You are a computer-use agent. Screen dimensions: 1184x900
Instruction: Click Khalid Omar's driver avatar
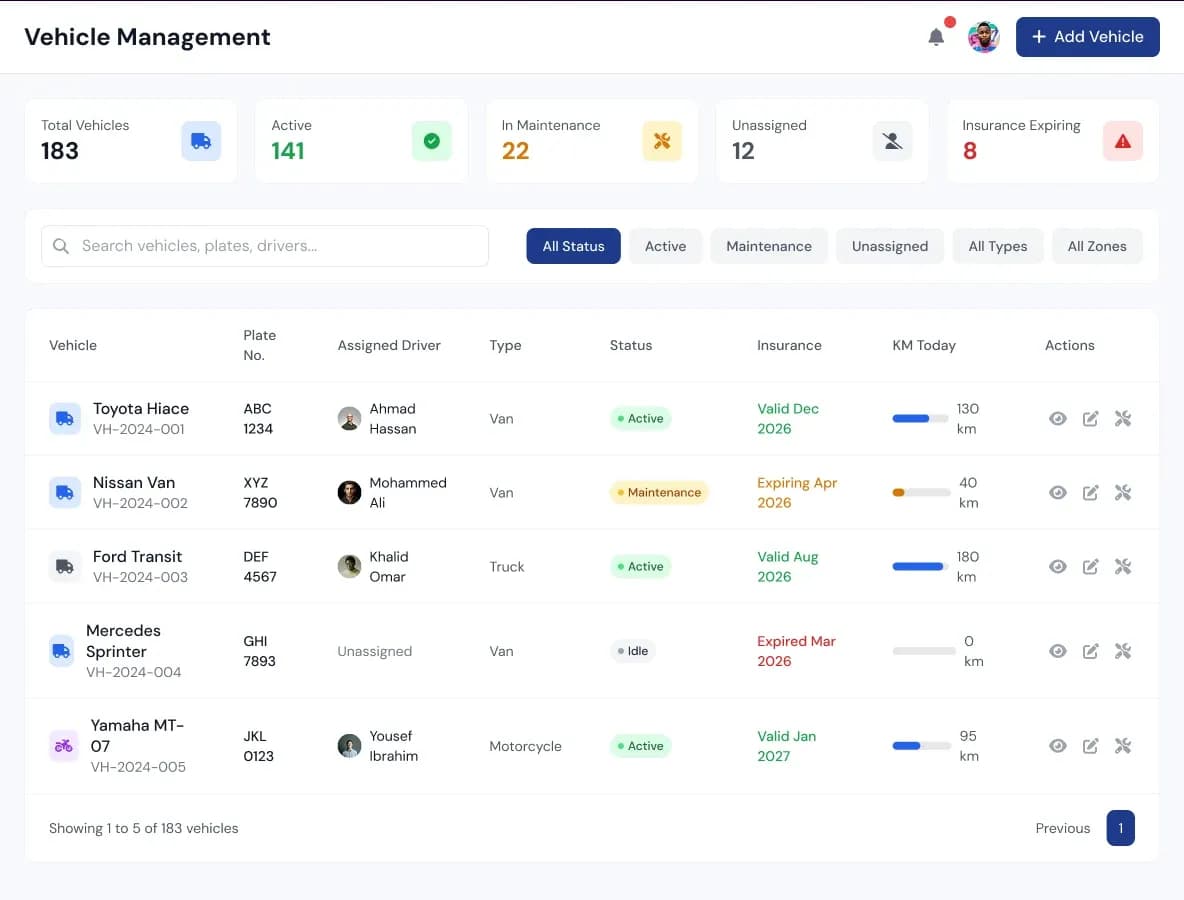tap(349, 566)
